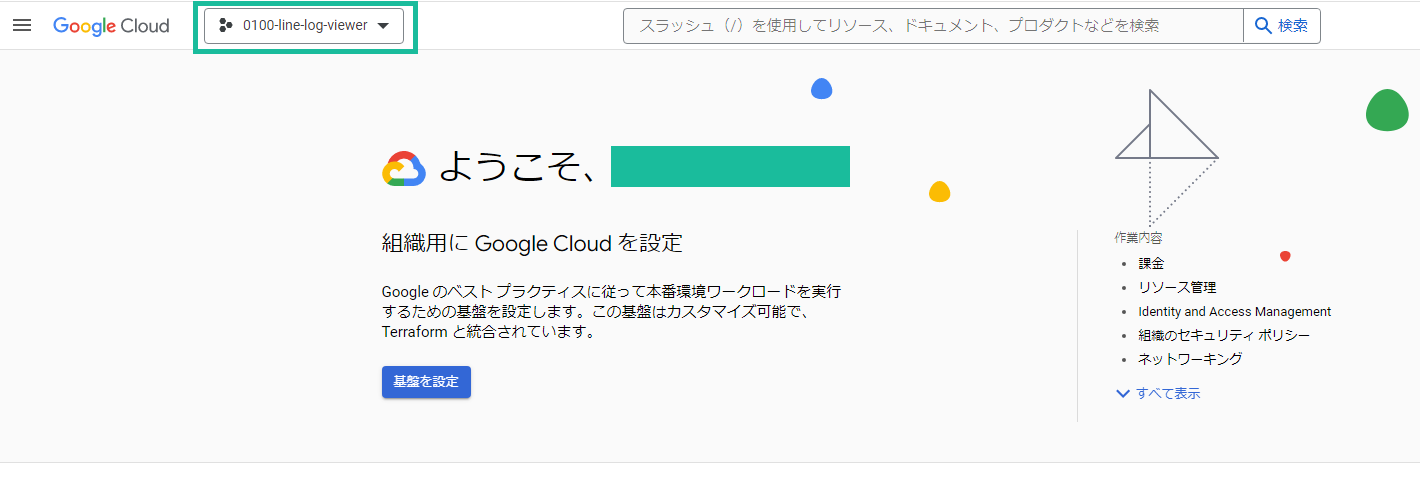Open the 0100-line-log-viewer project selector
Screen dimensions: 1420x484
pyautogui.click(x=304, y=26)
